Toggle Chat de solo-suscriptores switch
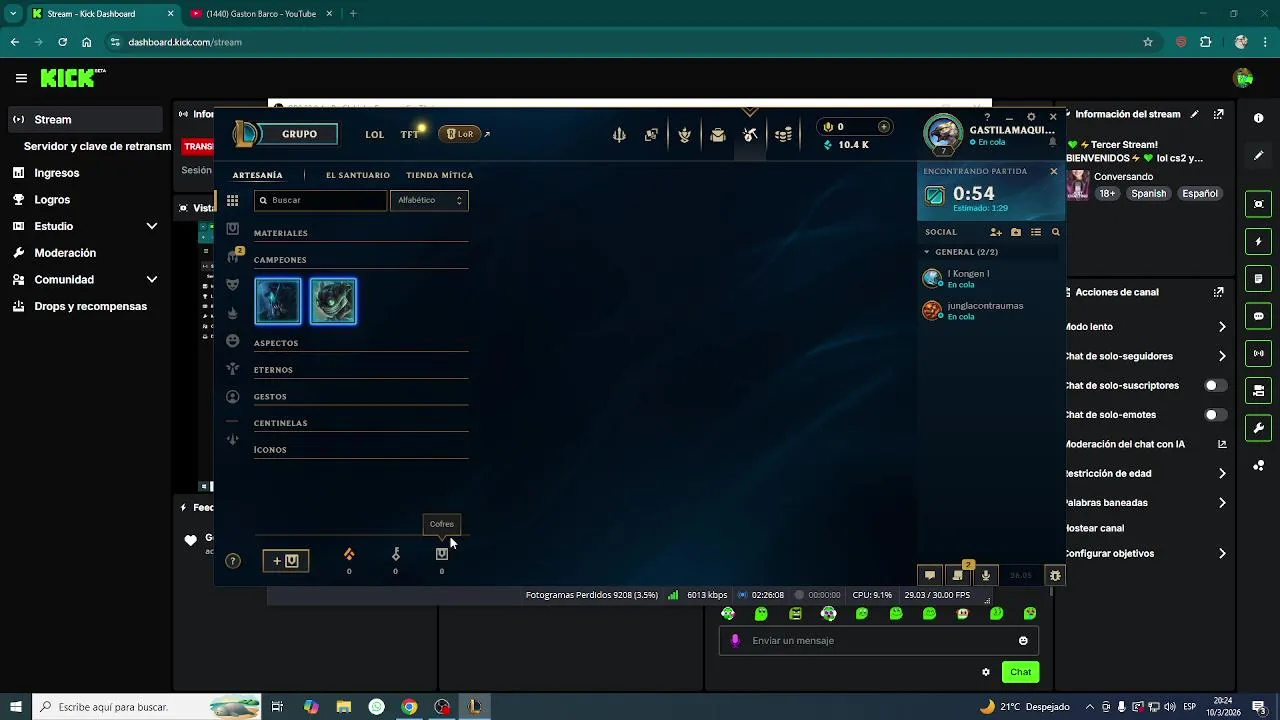This screenshot has width=1280, height=720. (1215, 385)
